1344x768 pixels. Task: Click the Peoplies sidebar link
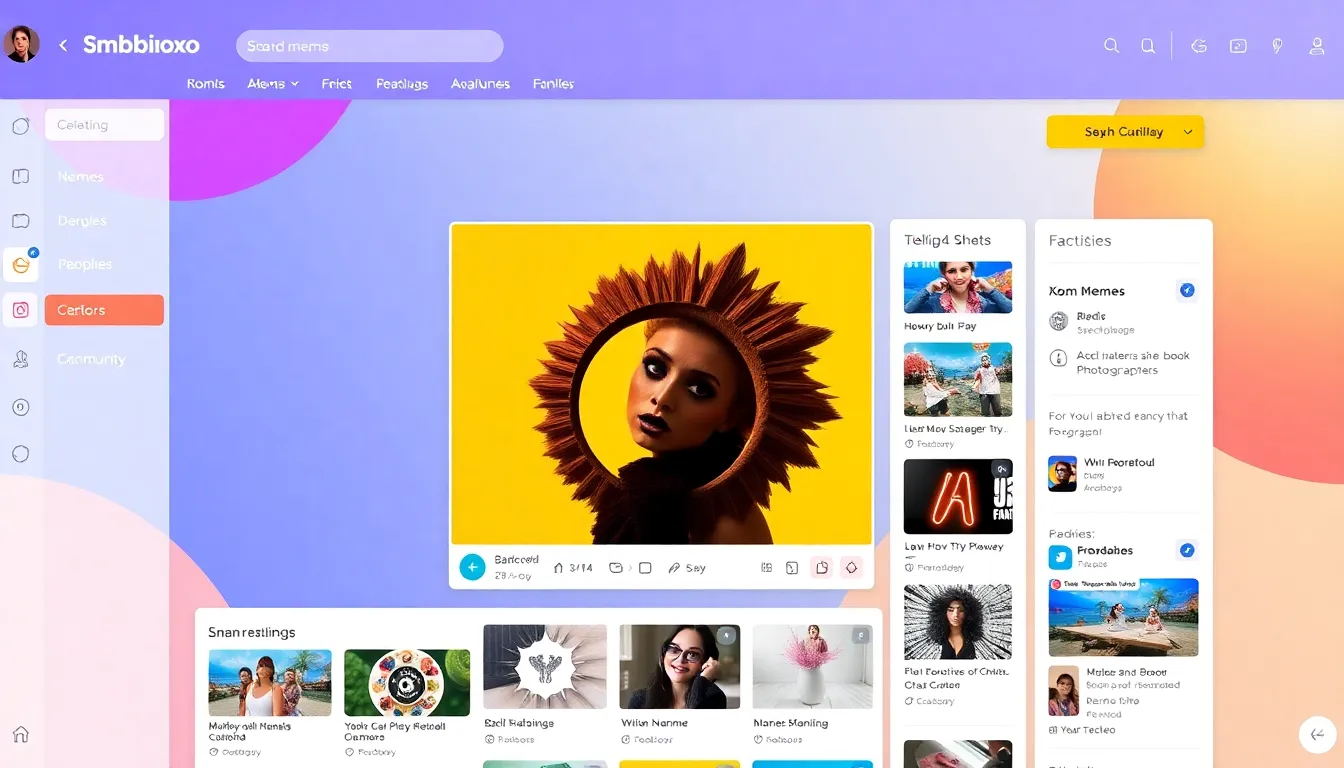pos(85,265)
